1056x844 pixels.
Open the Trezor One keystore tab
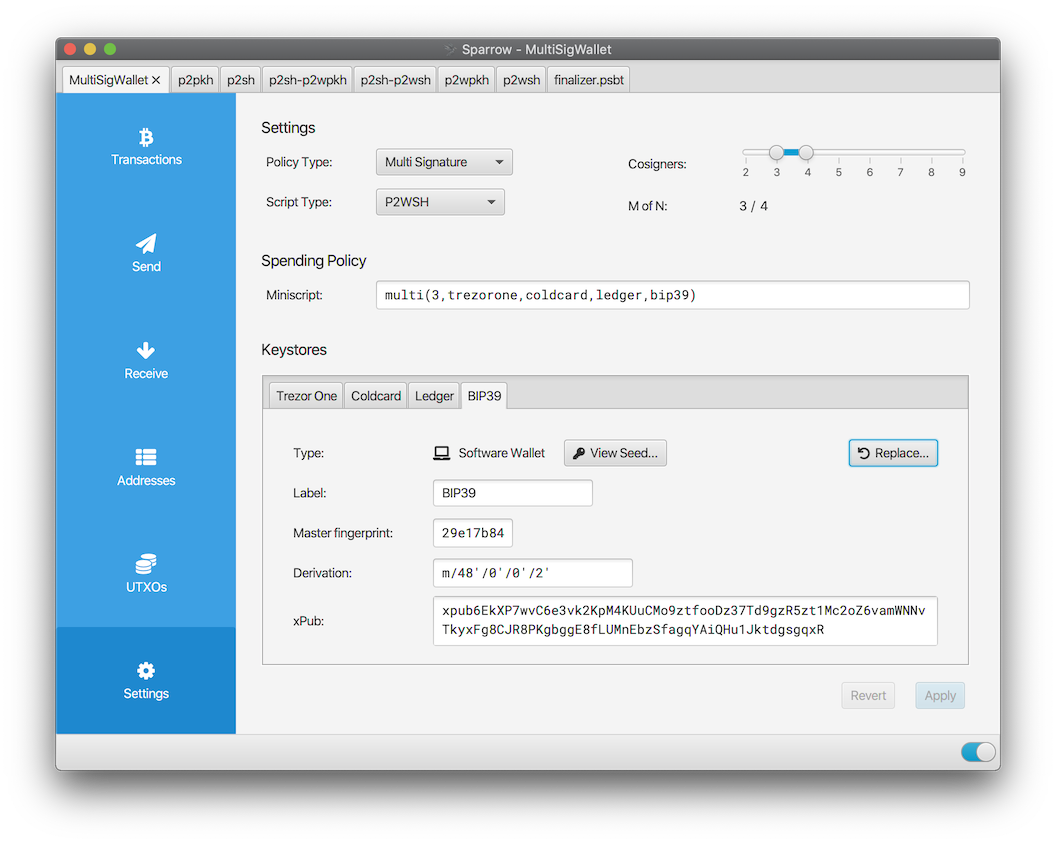(306, 396)
